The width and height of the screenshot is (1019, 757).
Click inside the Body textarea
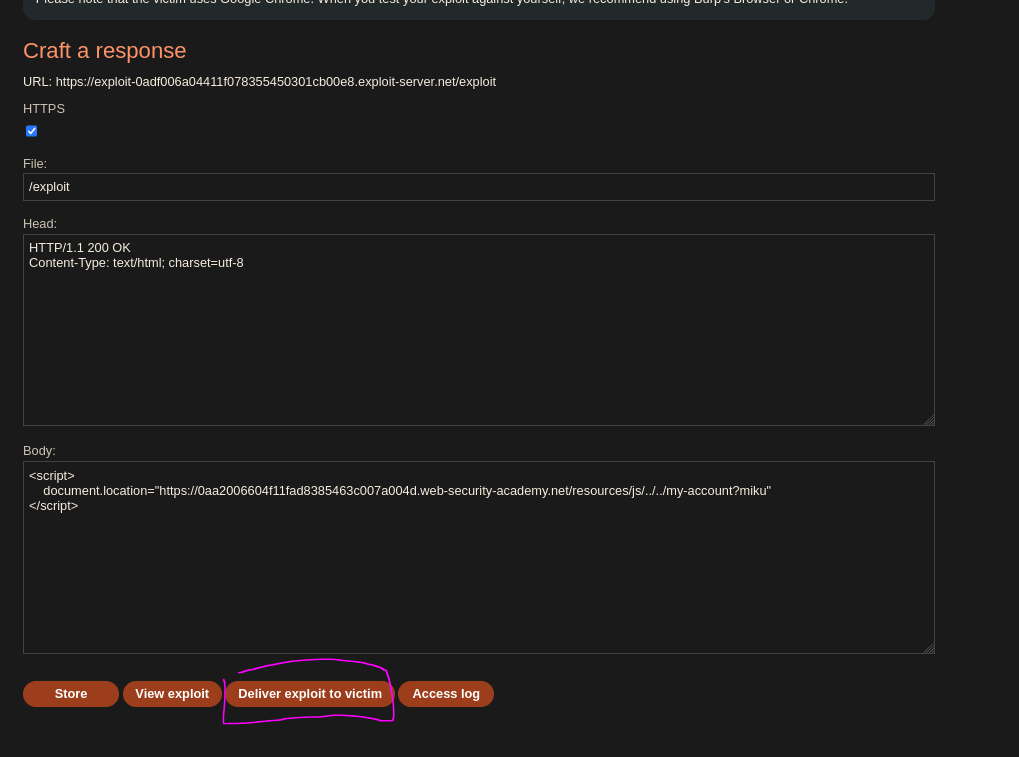coord(479,558)
